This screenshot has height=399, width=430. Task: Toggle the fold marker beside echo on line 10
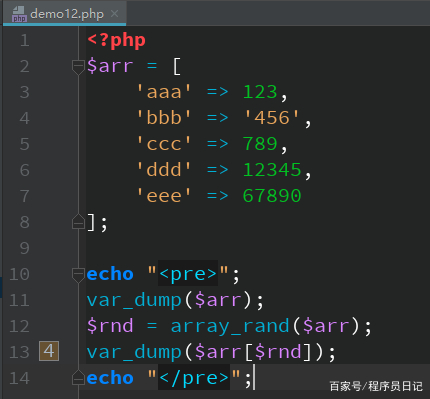coord(78,274)
